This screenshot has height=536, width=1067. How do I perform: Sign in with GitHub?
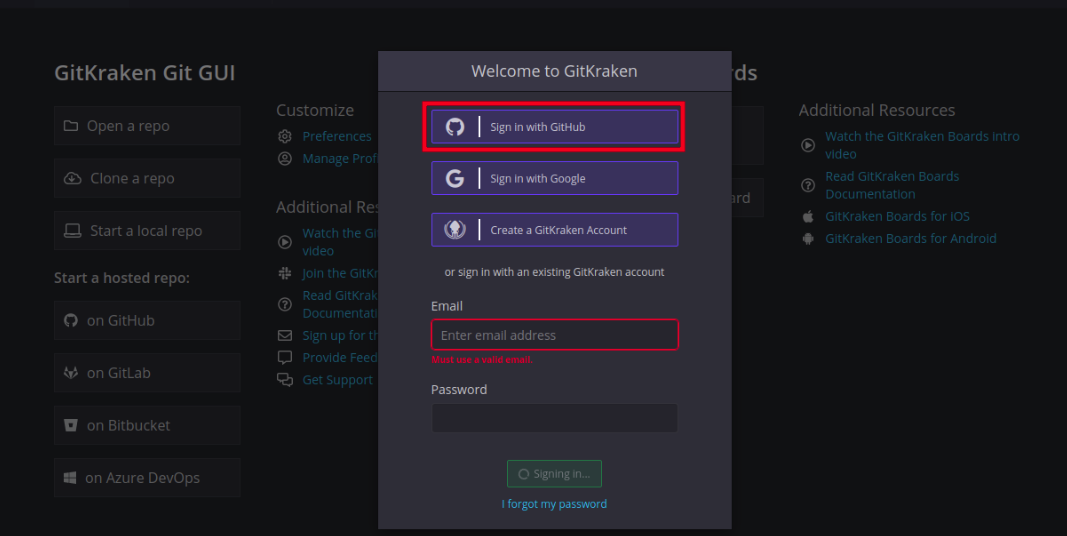tap(555, 127)
